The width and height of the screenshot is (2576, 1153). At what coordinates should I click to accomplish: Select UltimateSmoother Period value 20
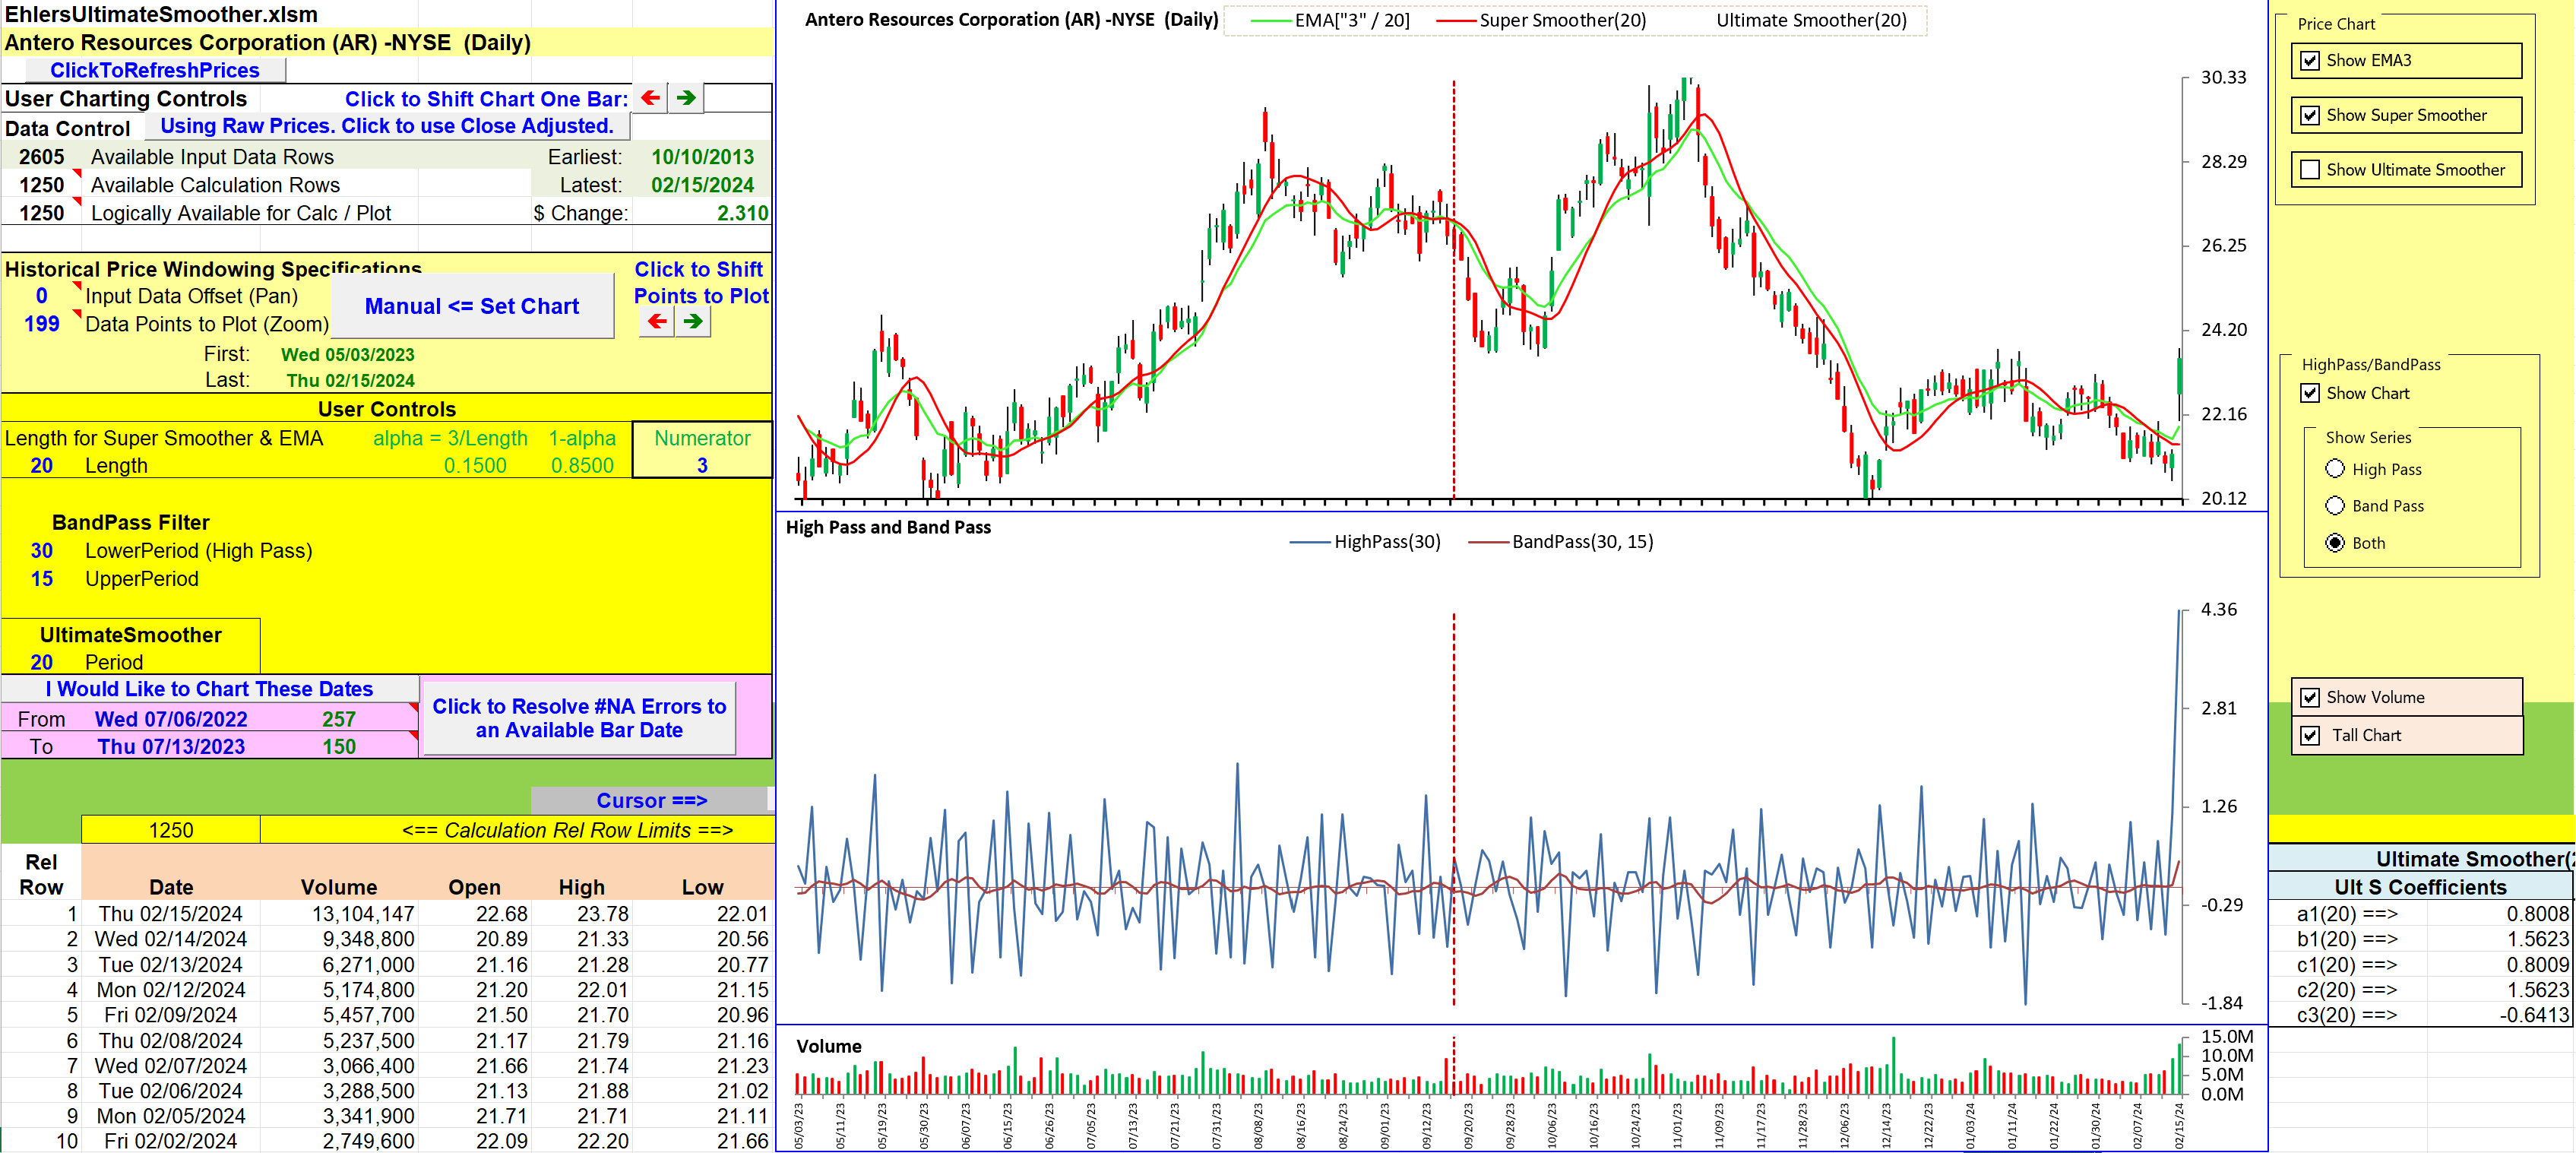(x=41, y=662)
